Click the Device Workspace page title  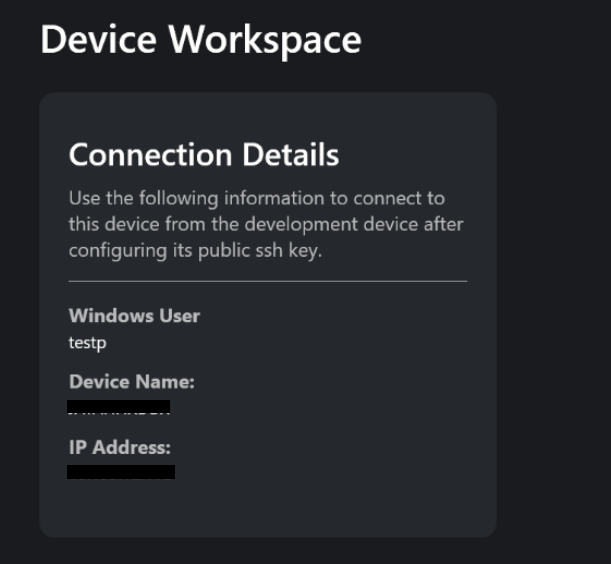[x=201, y=40]
